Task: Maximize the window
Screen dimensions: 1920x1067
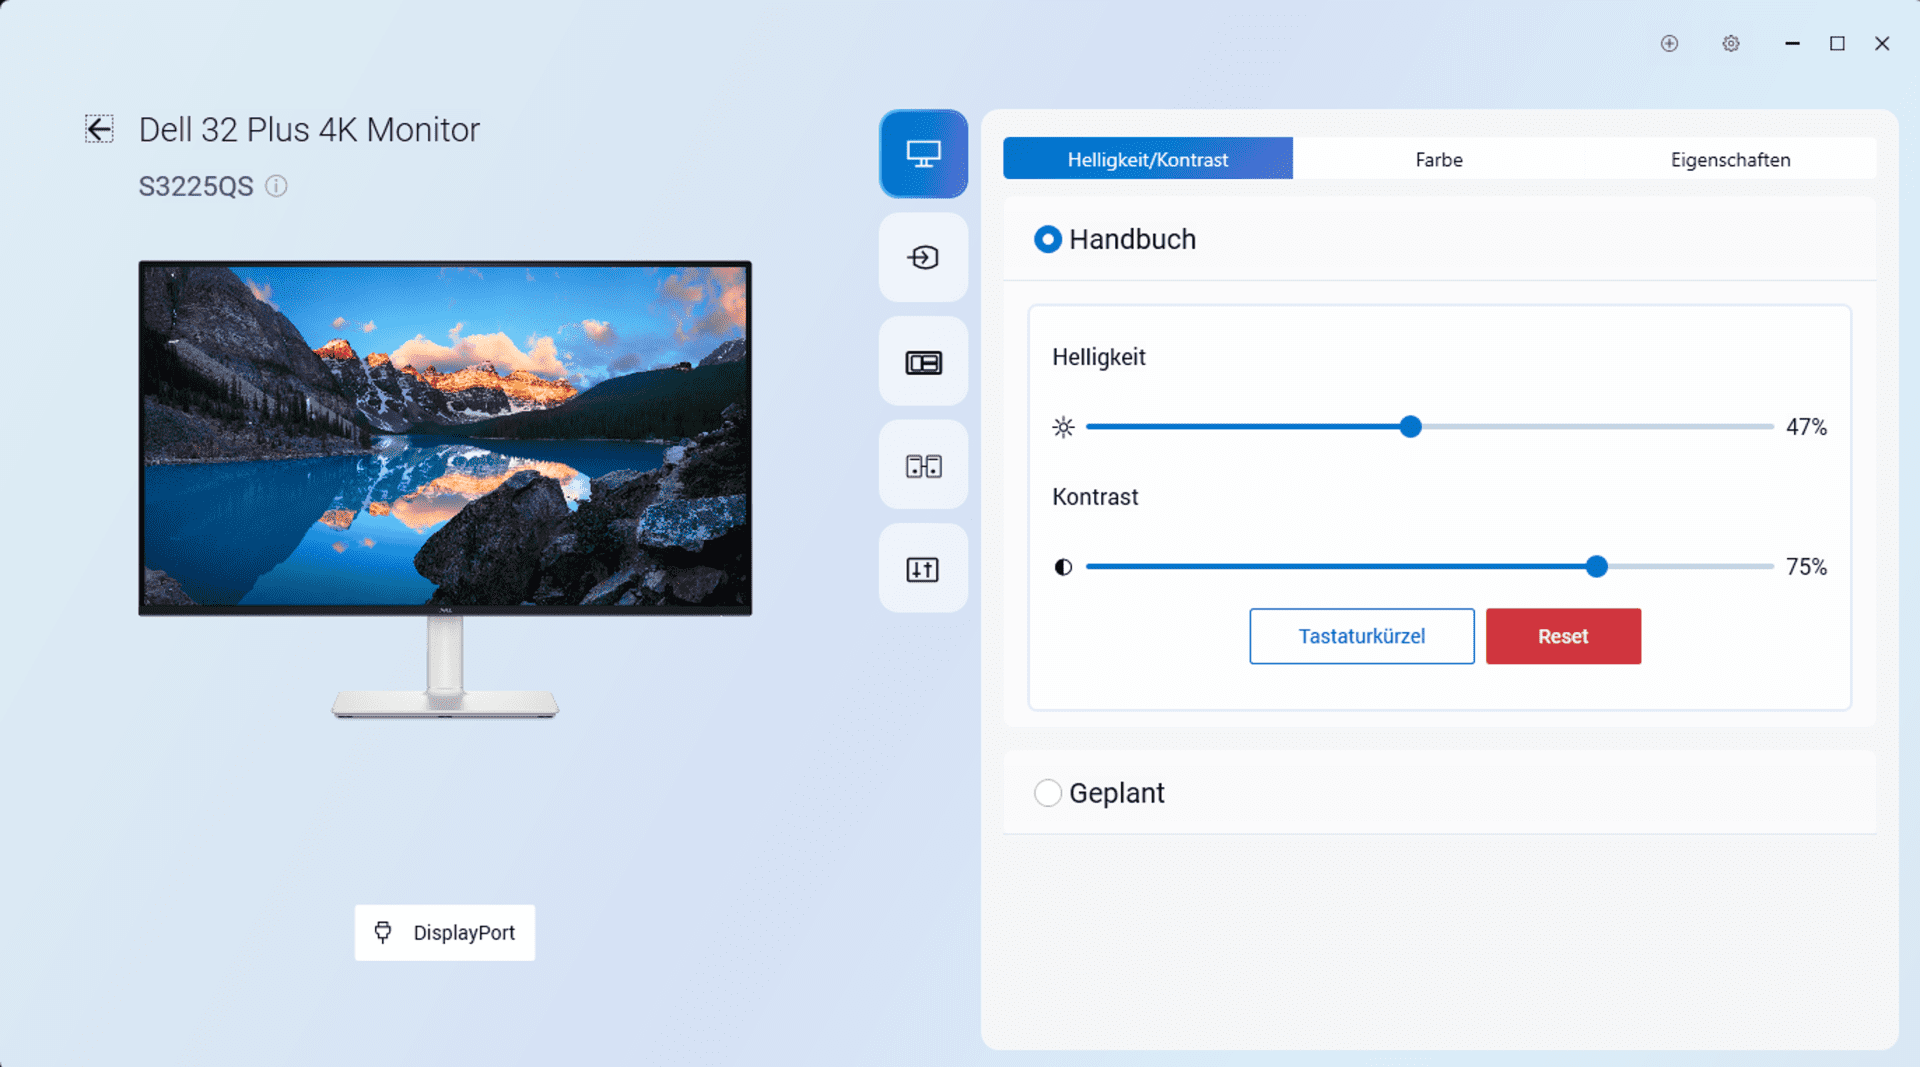Action: point(1837,43)
